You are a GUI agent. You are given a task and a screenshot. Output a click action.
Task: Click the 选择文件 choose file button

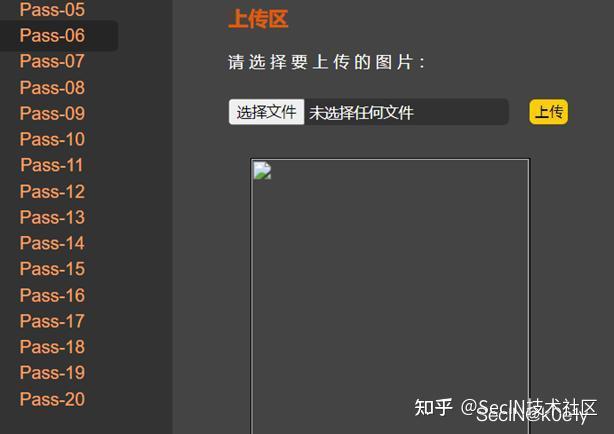(x=266, y=112)
